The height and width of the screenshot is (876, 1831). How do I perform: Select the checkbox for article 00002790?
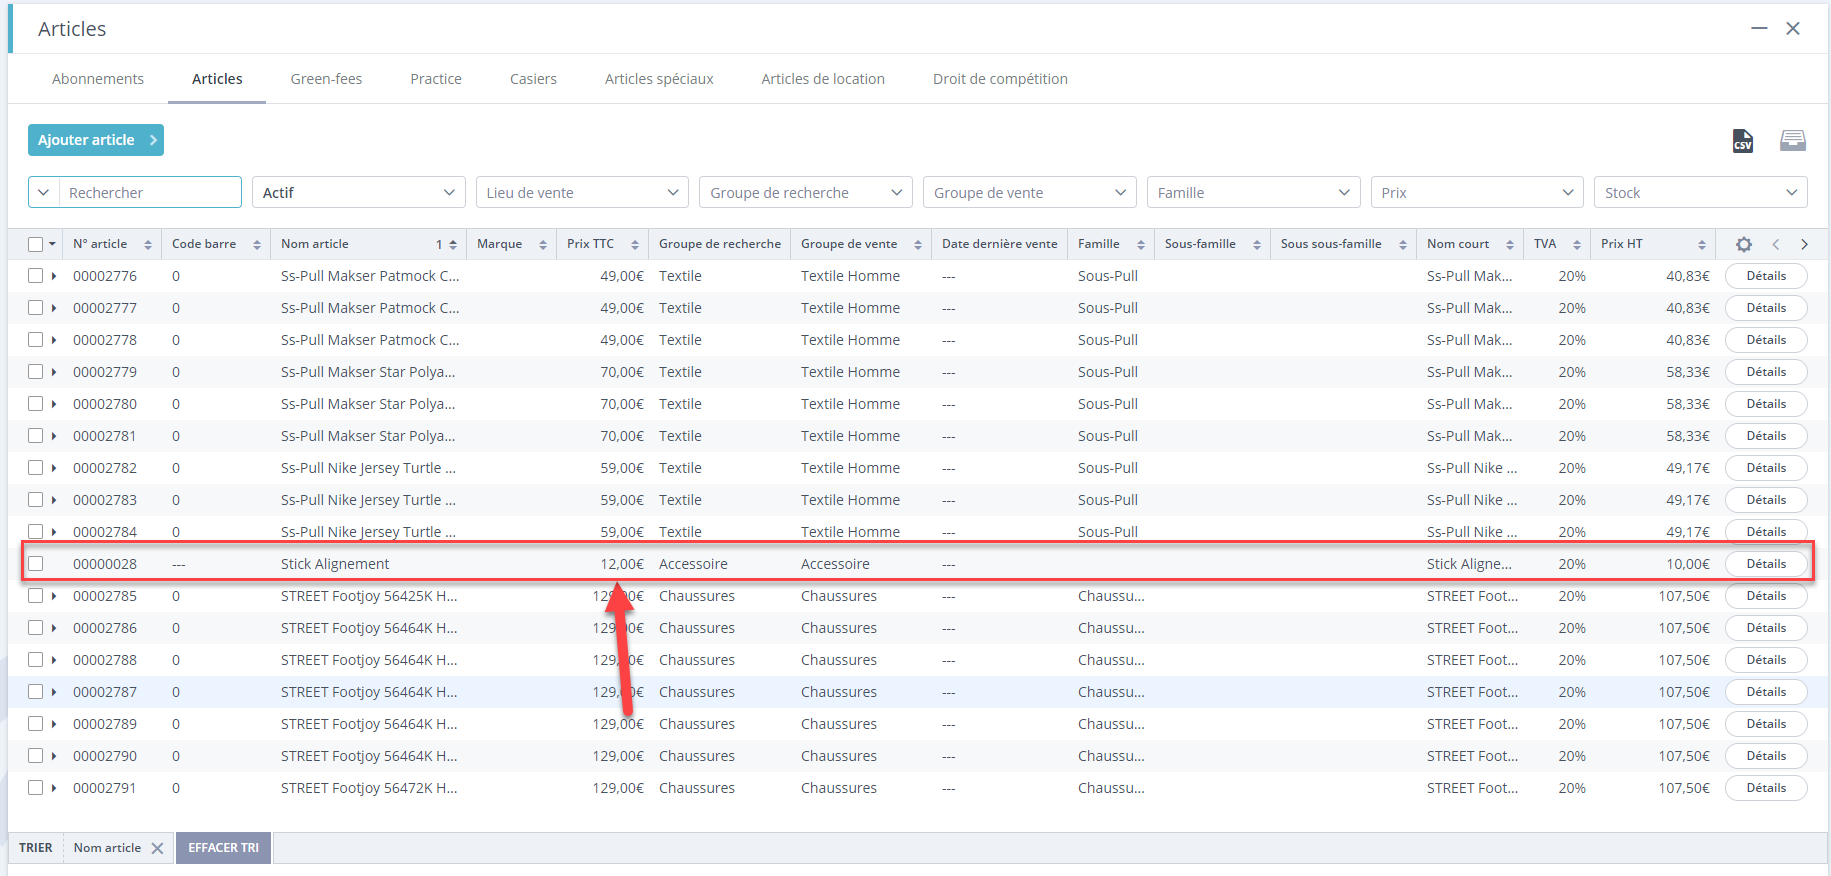click(x=36, y=756)
